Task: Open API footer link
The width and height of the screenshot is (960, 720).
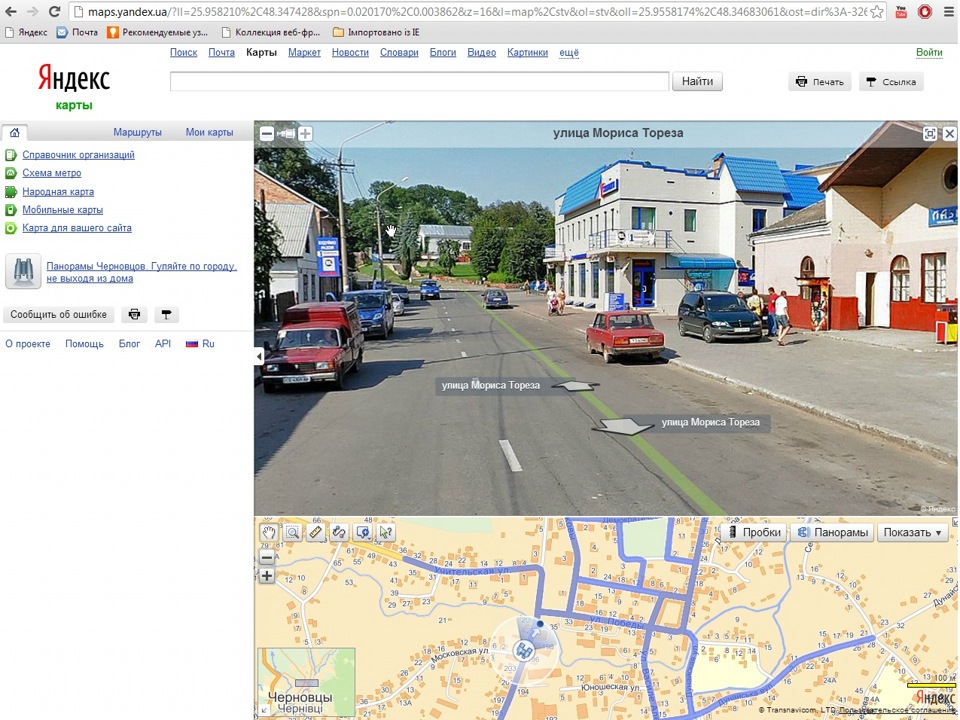Action: click(163, 344)
